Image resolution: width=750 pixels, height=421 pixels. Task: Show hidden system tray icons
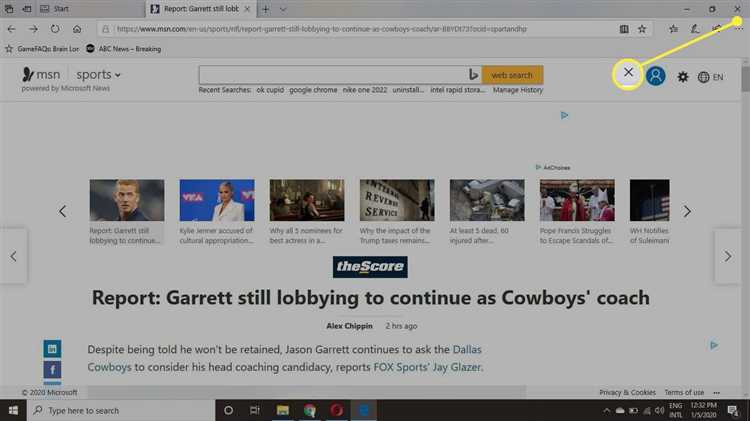point(607,411)
